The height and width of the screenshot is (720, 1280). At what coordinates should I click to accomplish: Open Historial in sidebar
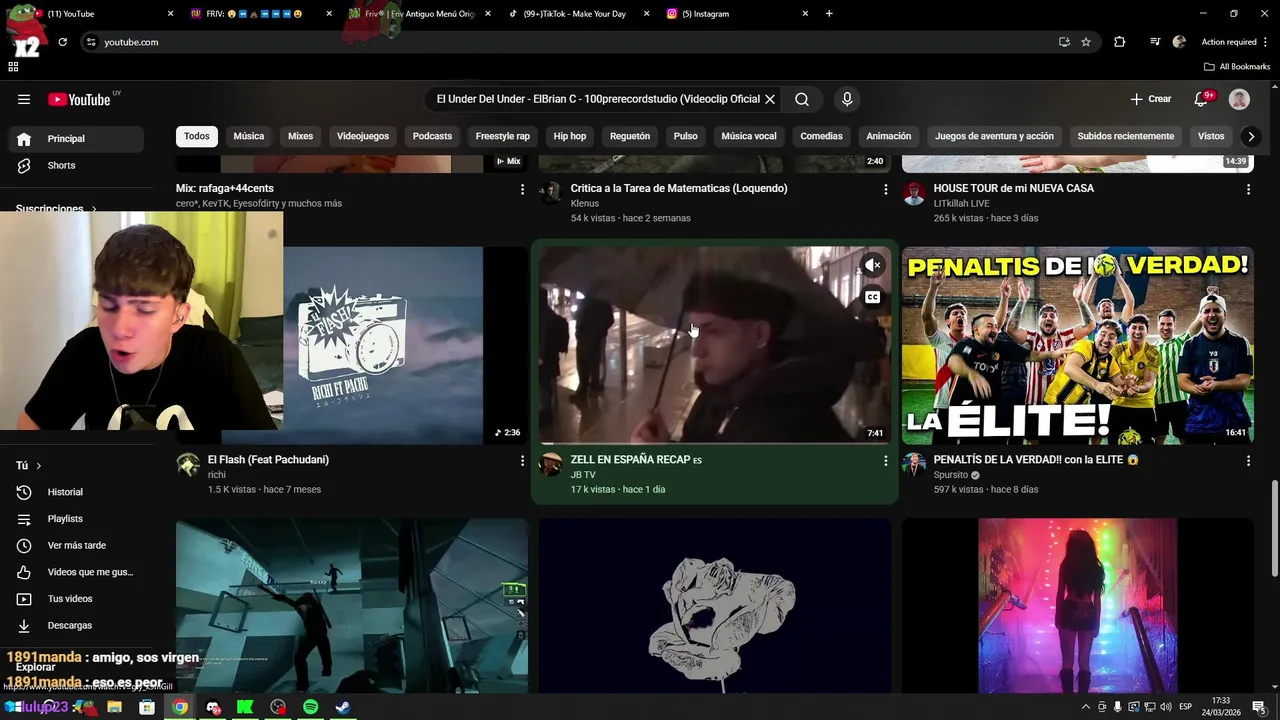pos(76,492)
